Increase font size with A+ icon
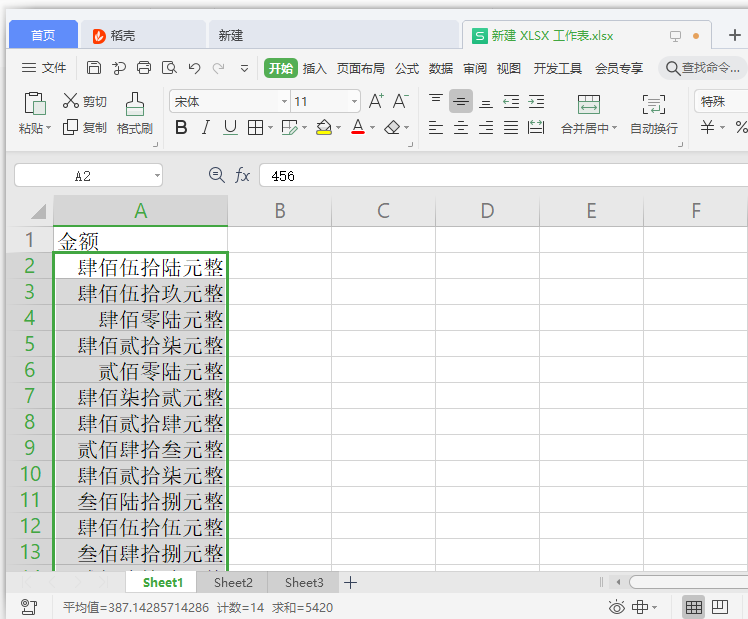Screen dimensions: 748x619 pyautogui.click(x=376, y=101)
